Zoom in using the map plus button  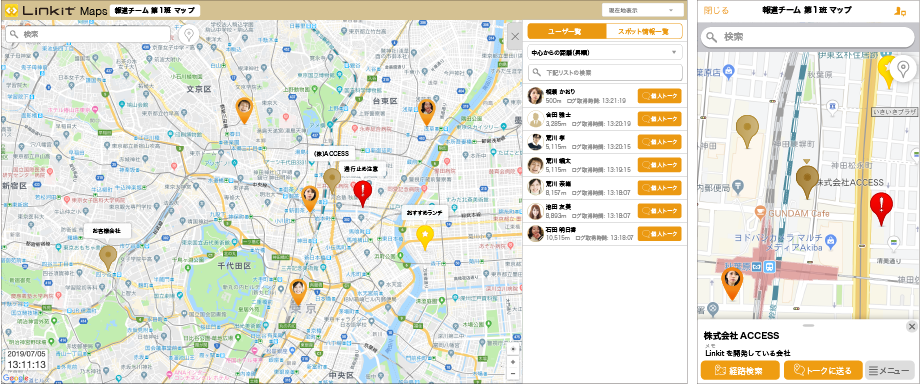tap(513, 362)
